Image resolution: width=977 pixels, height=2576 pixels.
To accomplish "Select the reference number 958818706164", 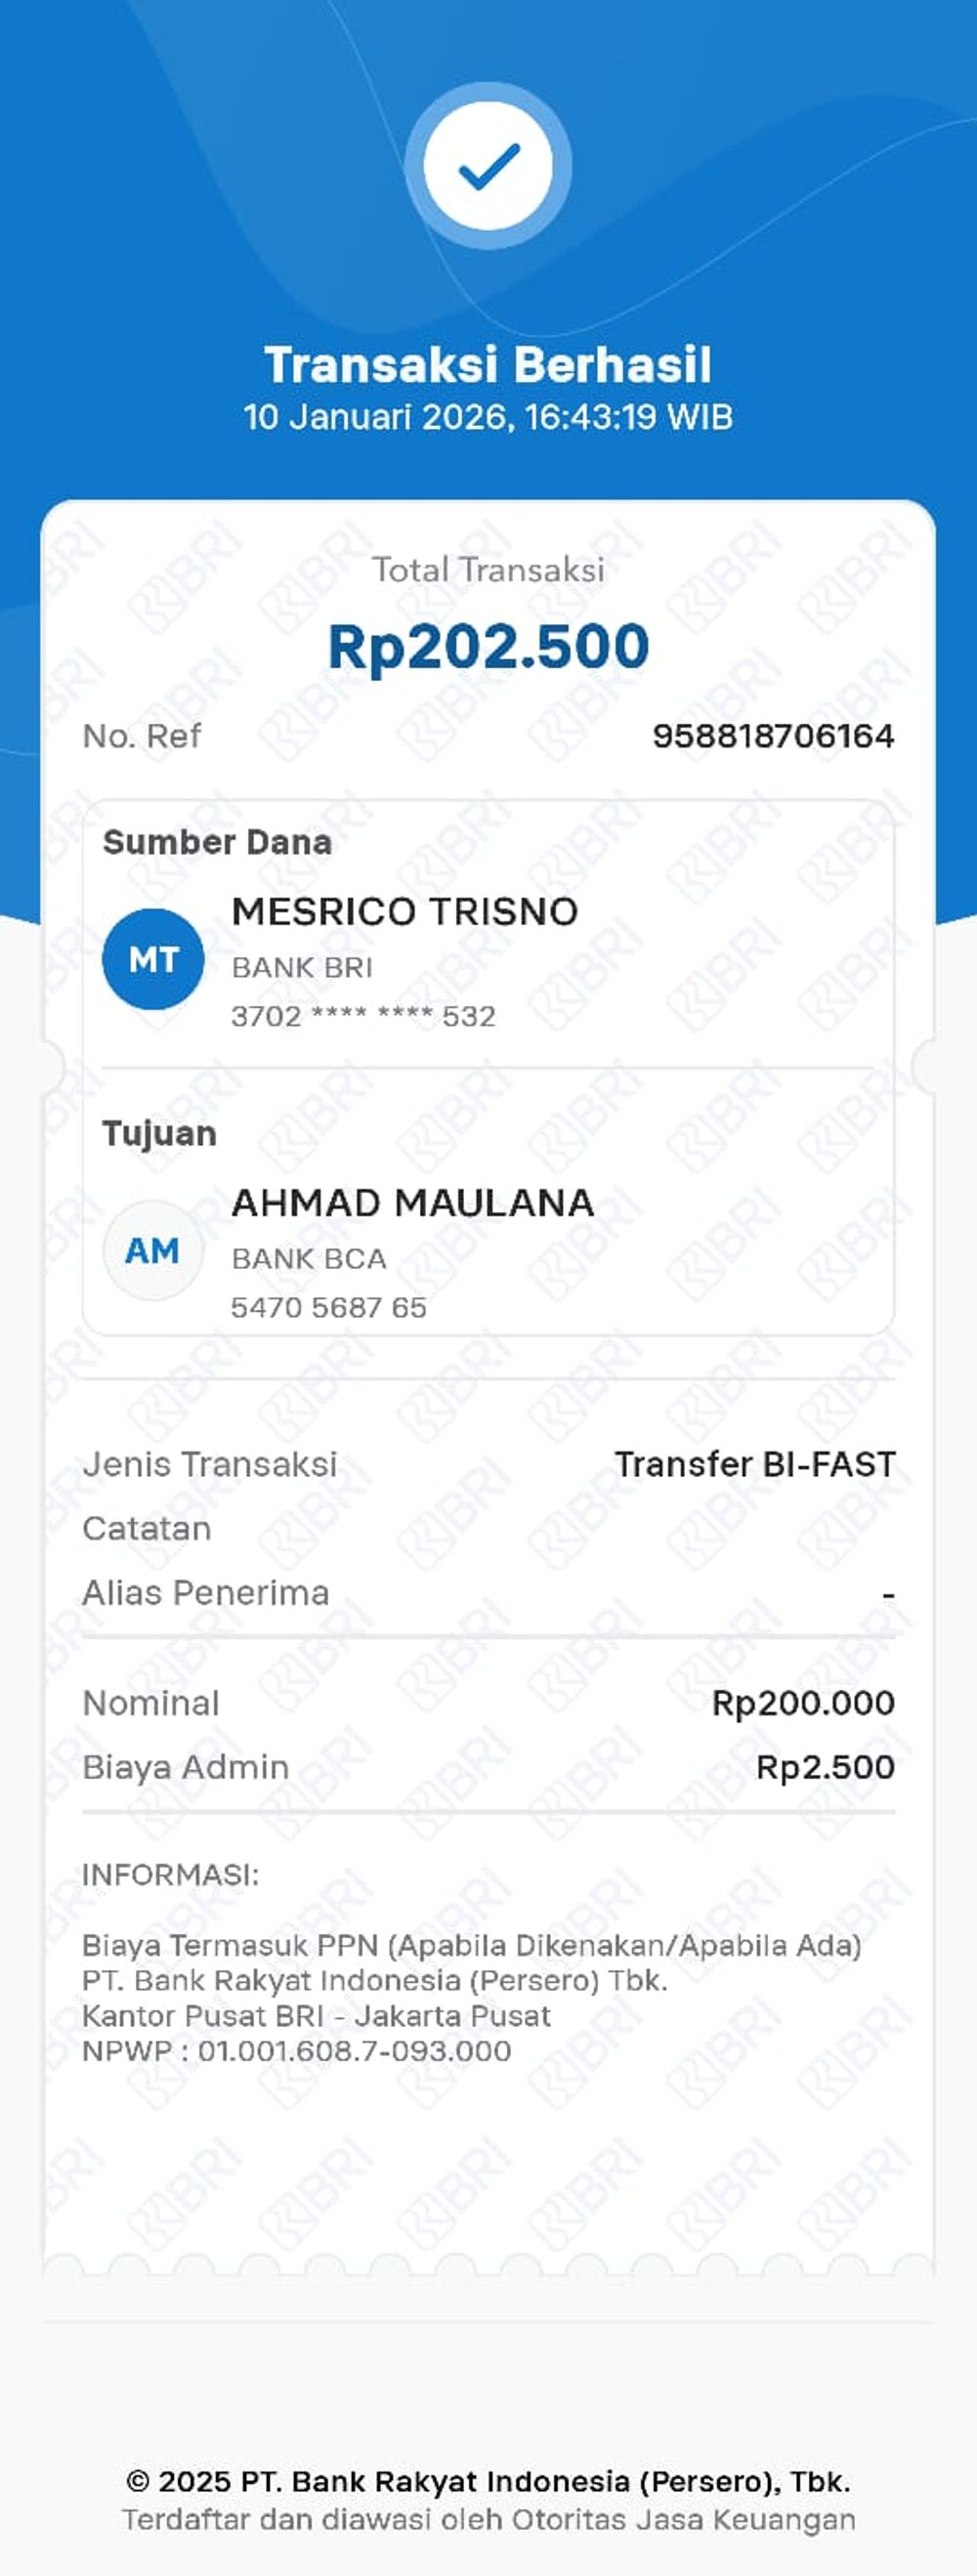I will [x=773, y=736].
